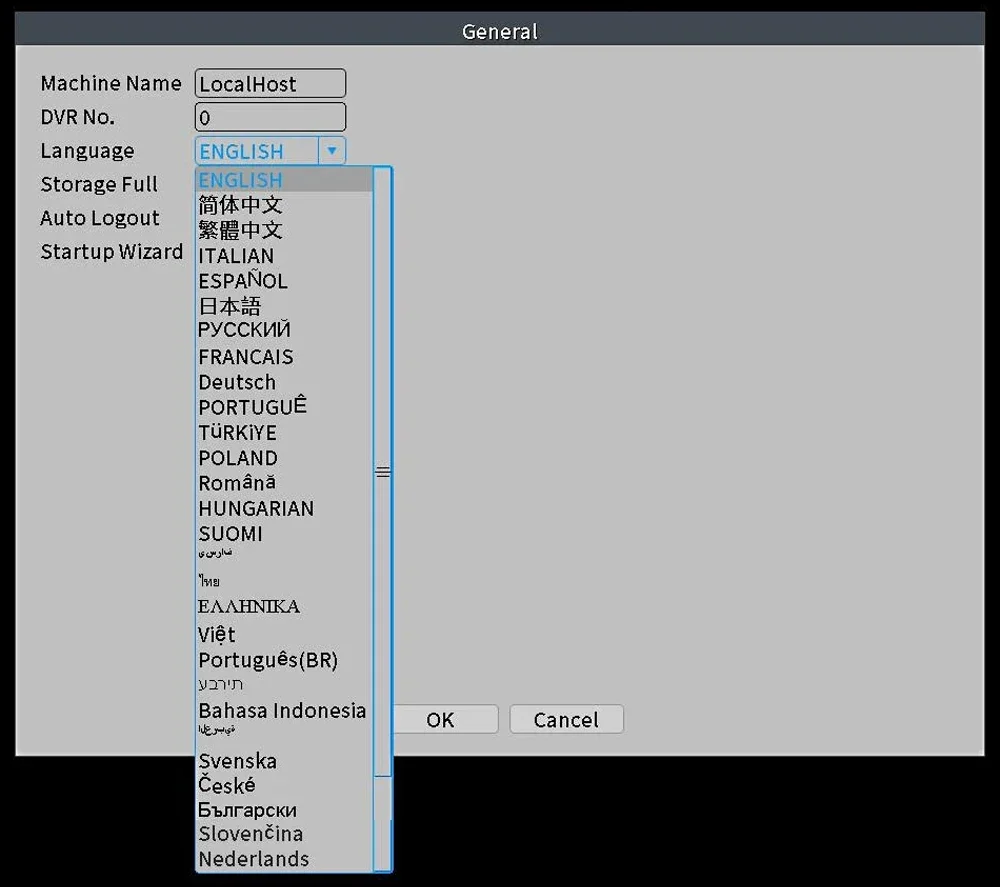Pick ITALIAN from the dropdown list

pyautogui.click(x=236, y=256)
